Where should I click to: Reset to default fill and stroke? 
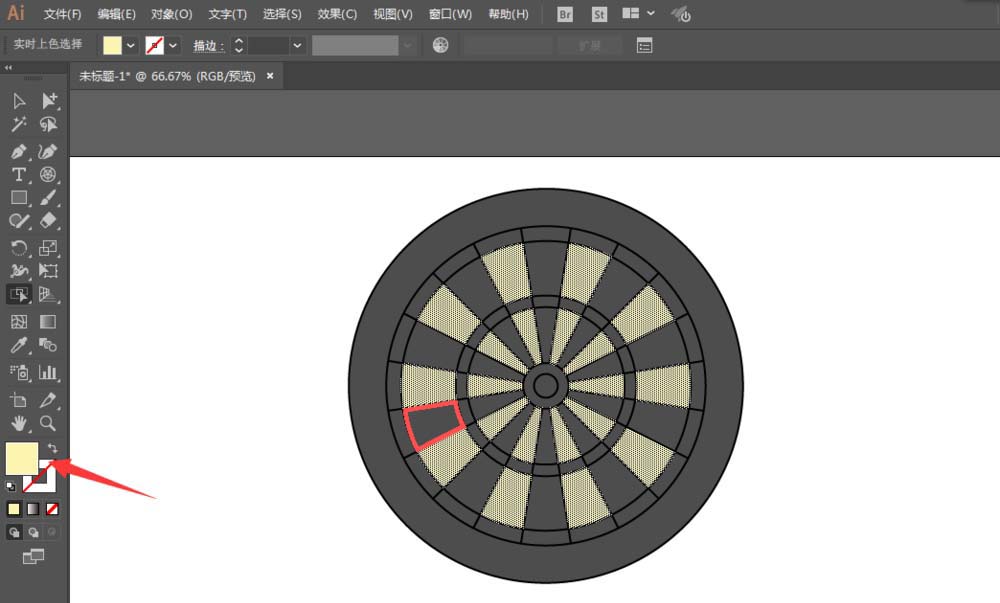(x=11, y=487)
